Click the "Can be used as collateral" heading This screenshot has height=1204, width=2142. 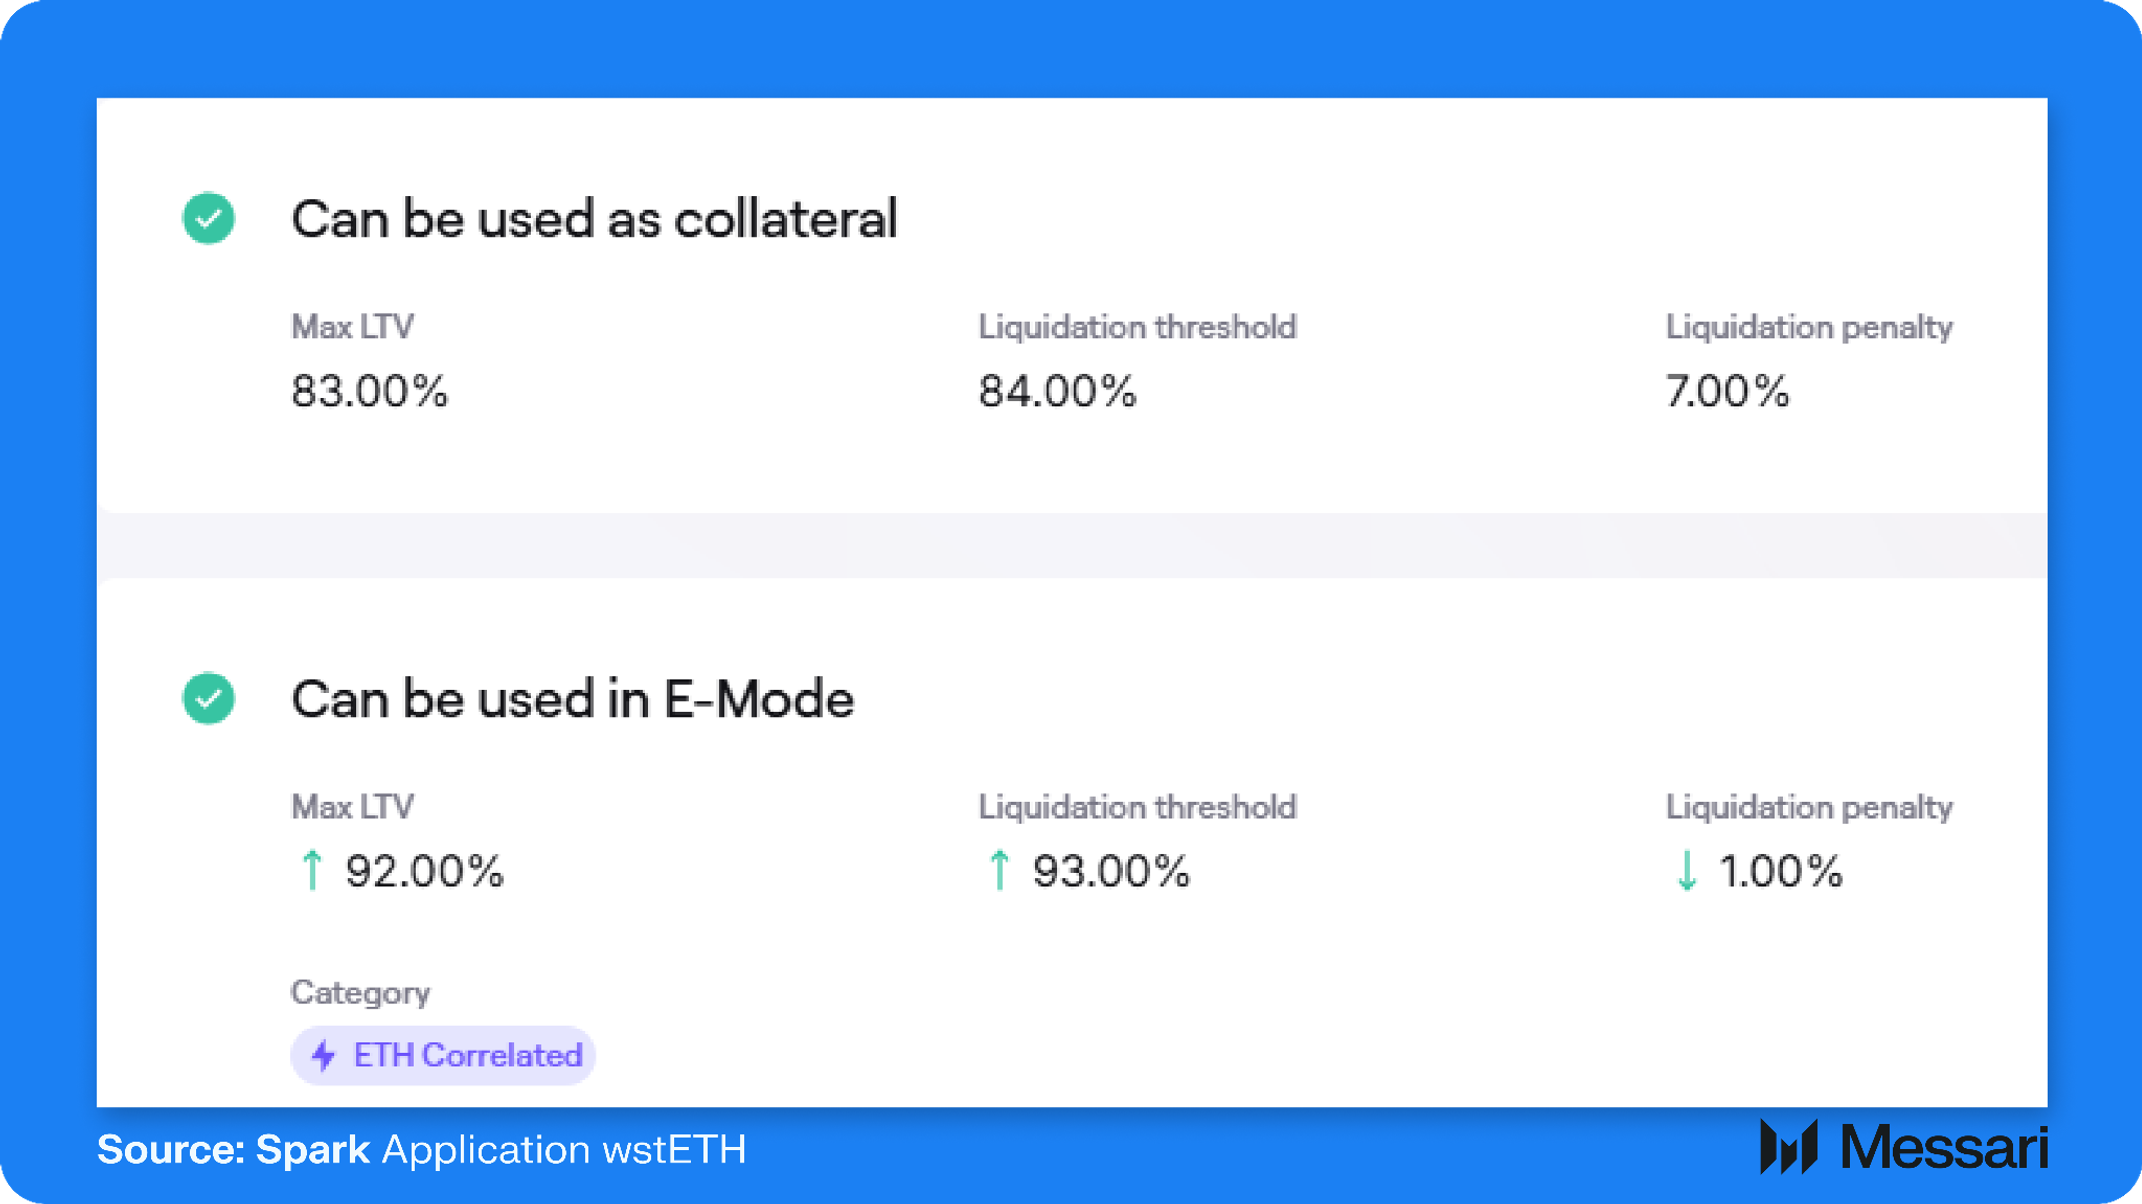pos(594,219)
